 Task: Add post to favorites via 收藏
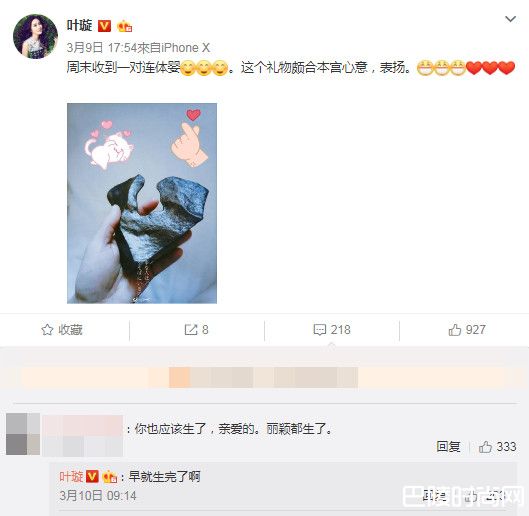tap(62, 330)
